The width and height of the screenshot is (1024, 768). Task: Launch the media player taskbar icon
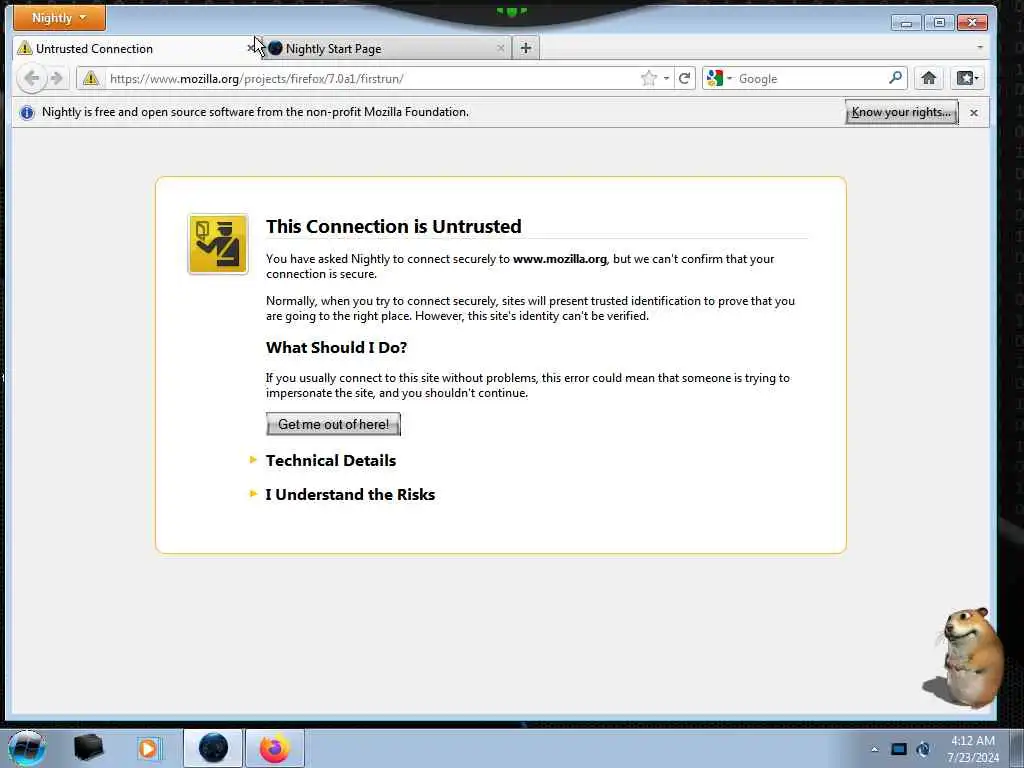point(148,748)
